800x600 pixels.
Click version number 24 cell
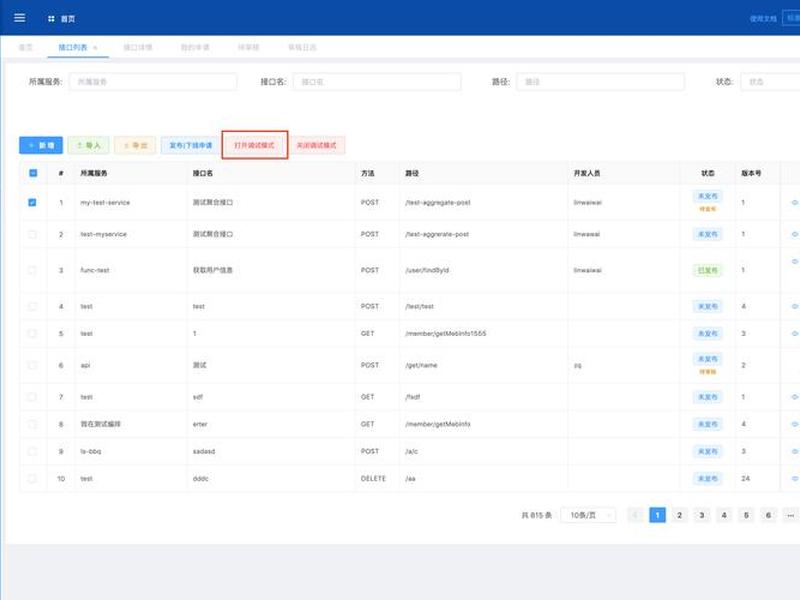[x=745, y=479]
